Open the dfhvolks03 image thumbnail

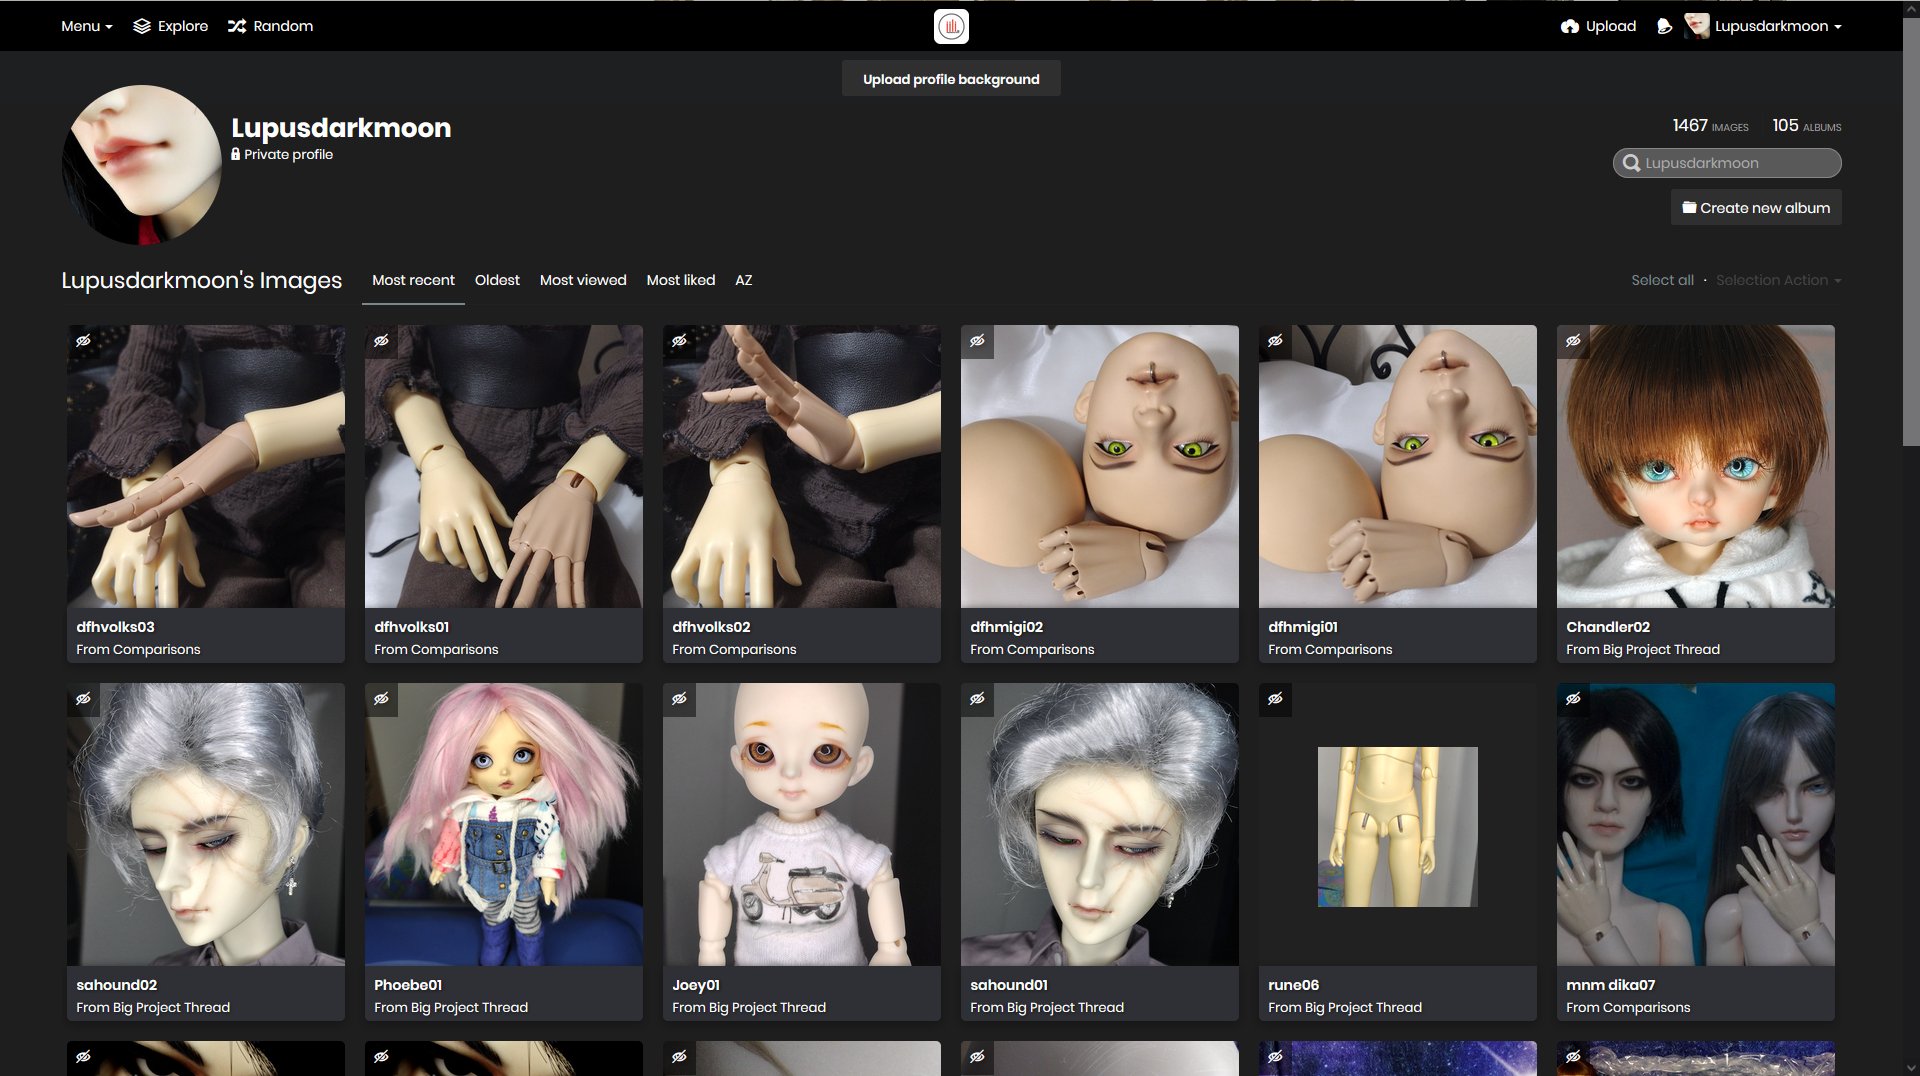point(206,466)
